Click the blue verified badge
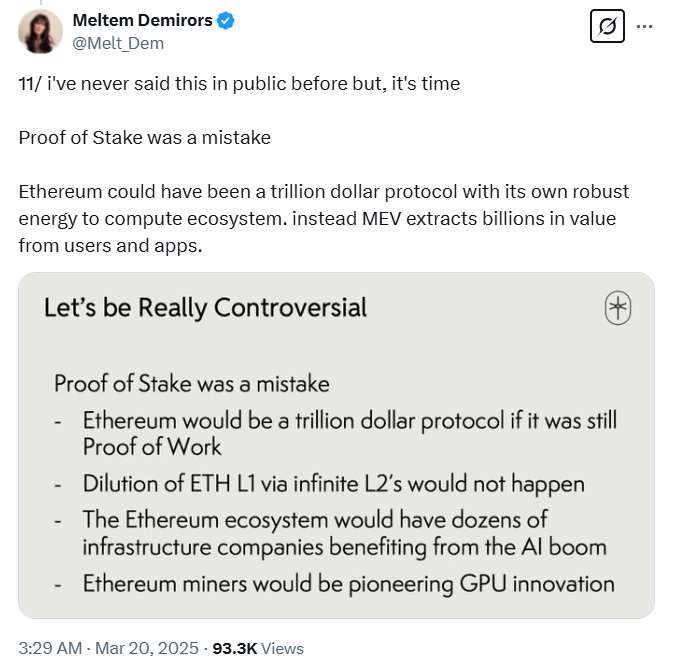 [226, 21]
